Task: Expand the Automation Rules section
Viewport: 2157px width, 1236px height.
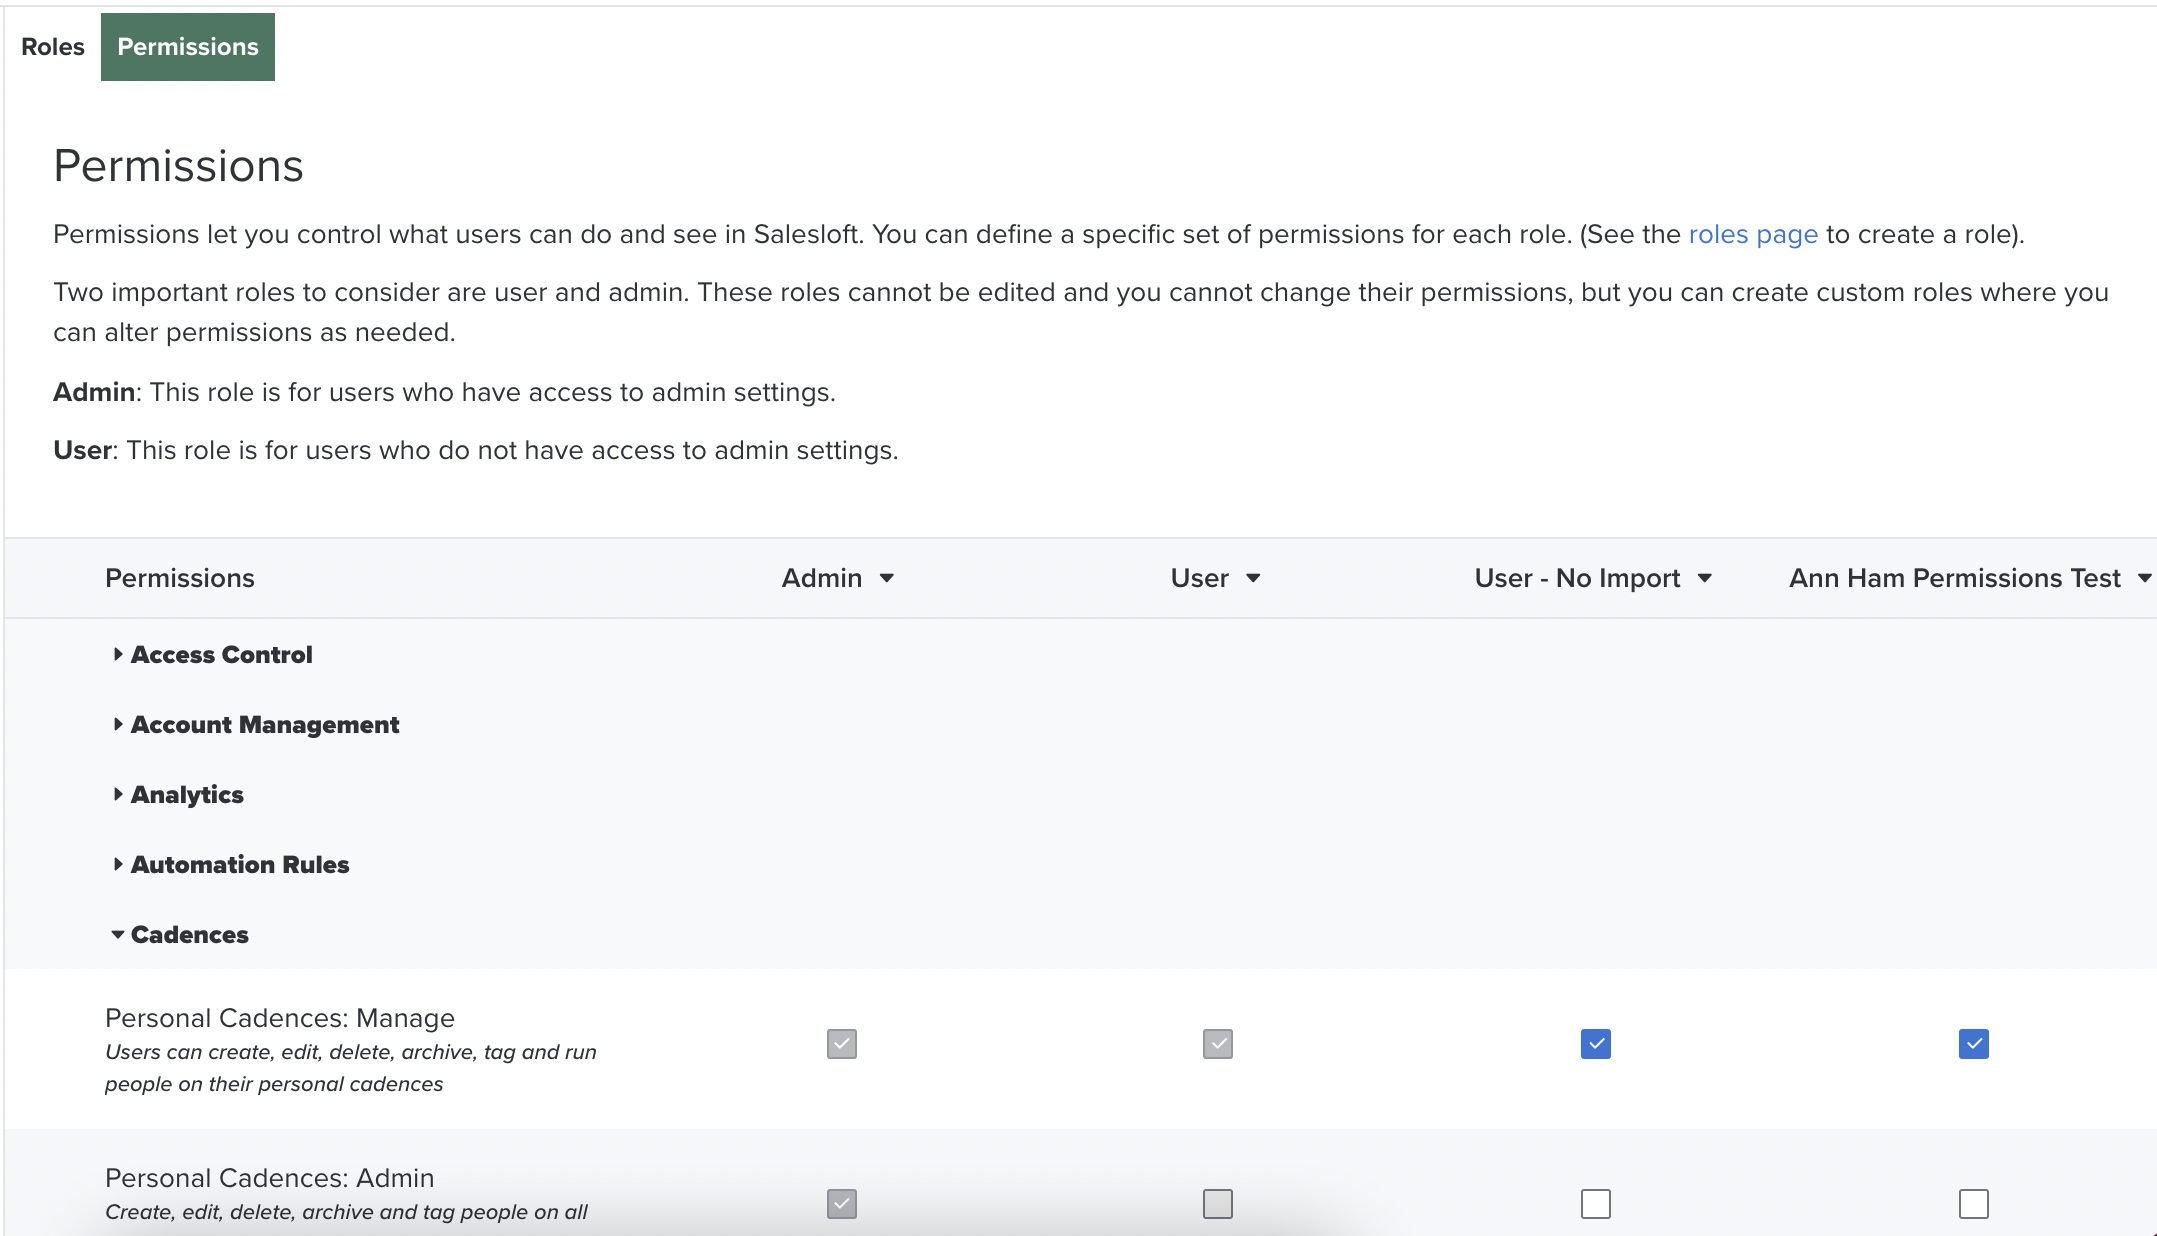Action: [239, 865]
